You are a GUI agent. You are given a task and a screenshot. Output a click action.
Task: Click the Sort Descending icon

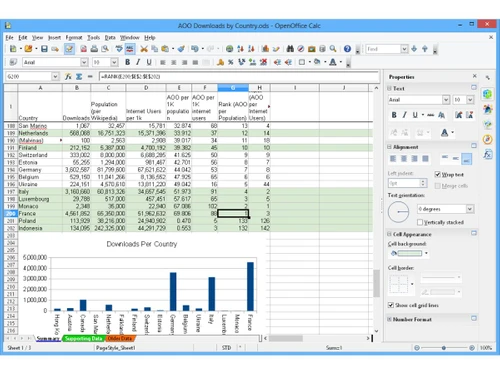251,49
